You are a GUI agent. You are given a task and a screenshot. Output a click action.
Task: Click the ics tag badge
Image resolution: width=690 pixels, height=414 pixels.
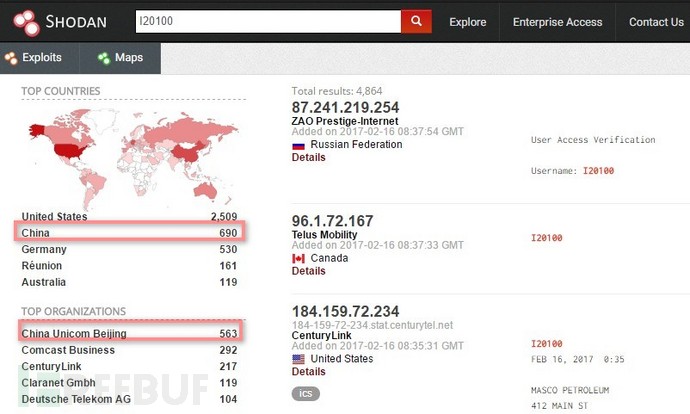305,393
